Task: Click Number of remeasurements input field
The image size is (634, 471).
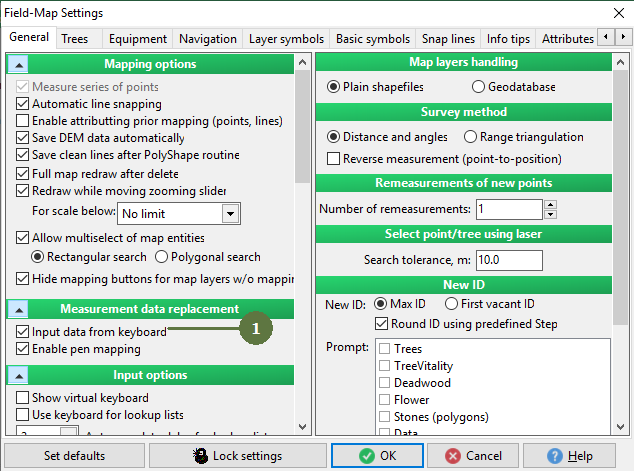Action: point(509,209)
